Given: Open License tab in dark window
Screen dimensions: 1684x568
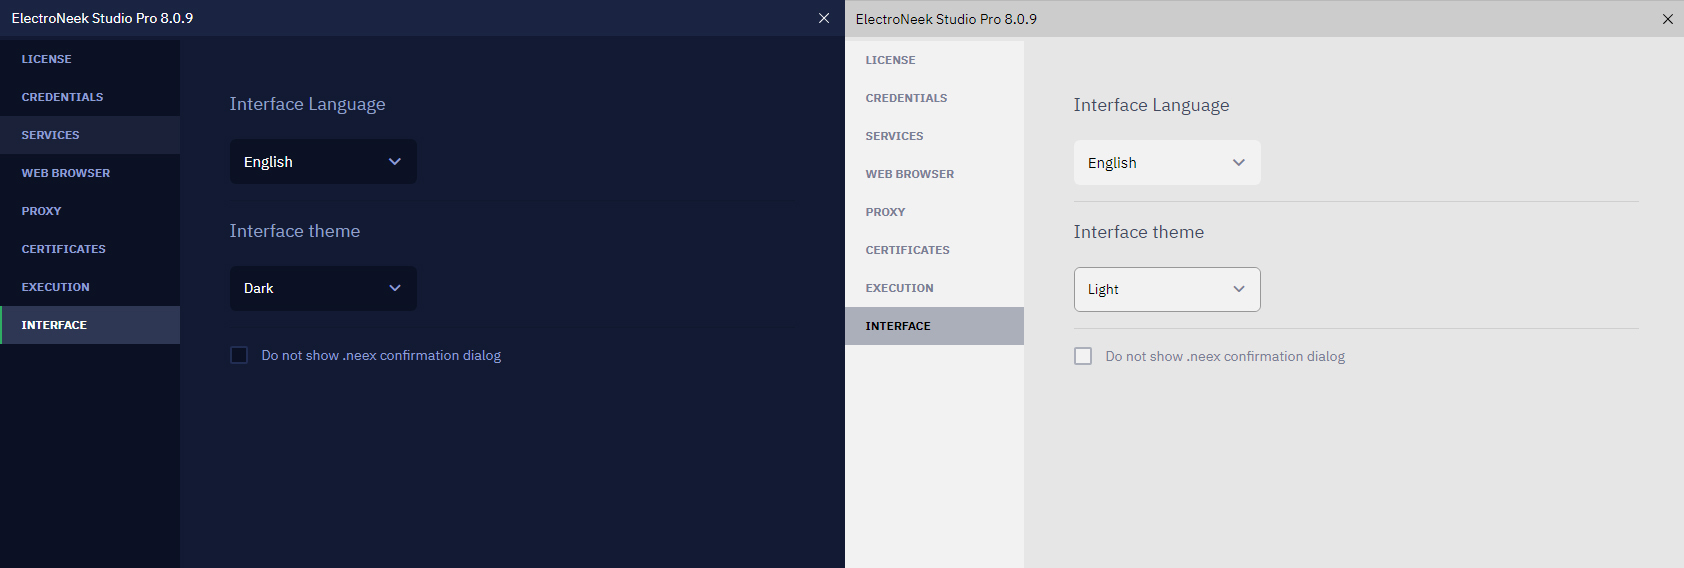Looking at the screenshot, I should [x=90, y=59].
